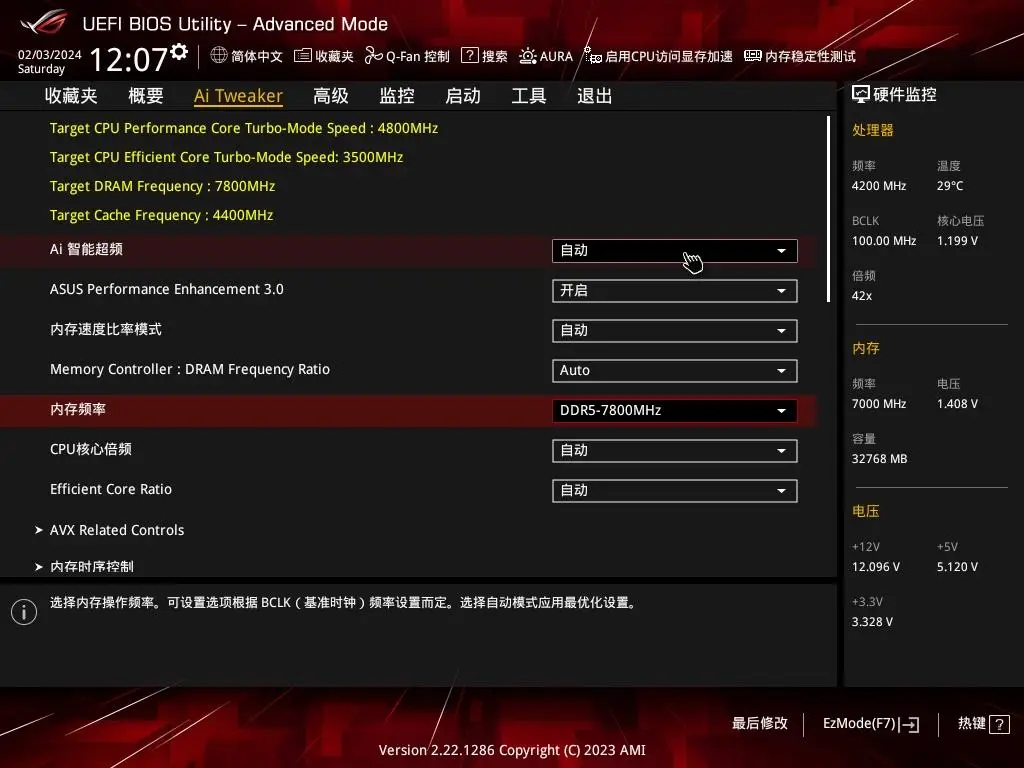Click the globe language icon for 简体中文

pos(219,56)
